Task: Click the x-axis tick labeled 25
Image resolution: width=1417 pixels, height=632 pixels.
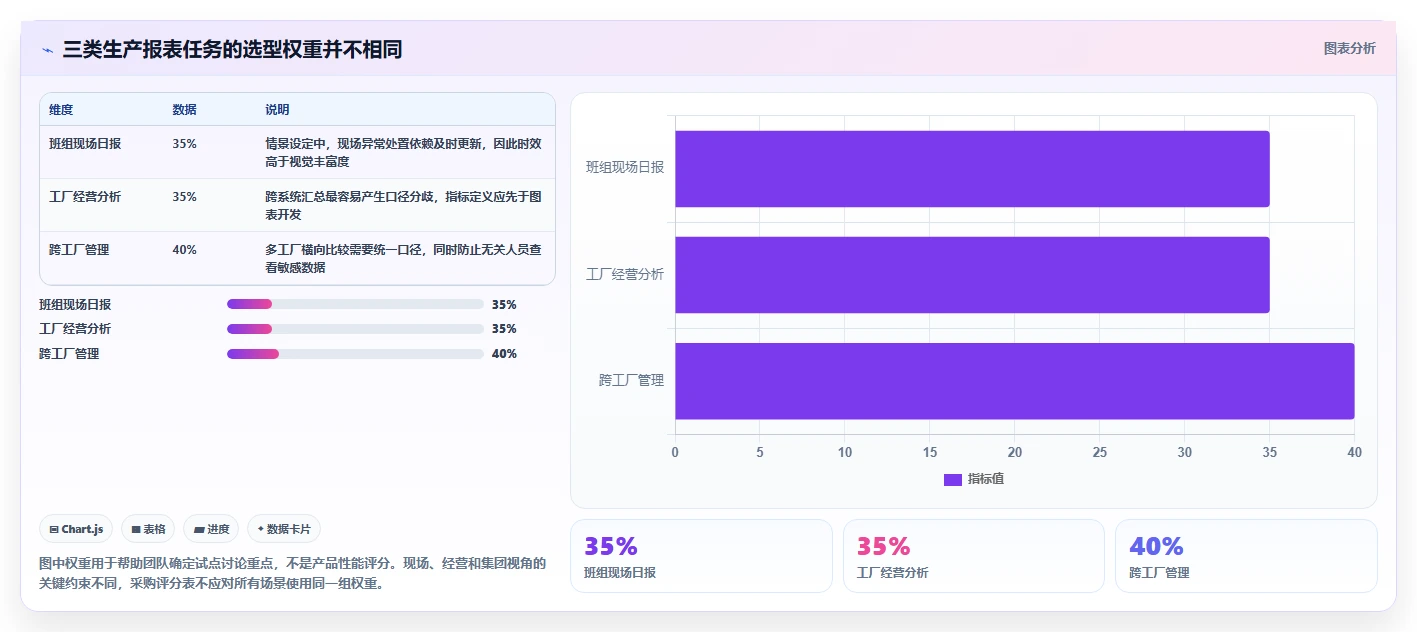Action: (1100, 452)
